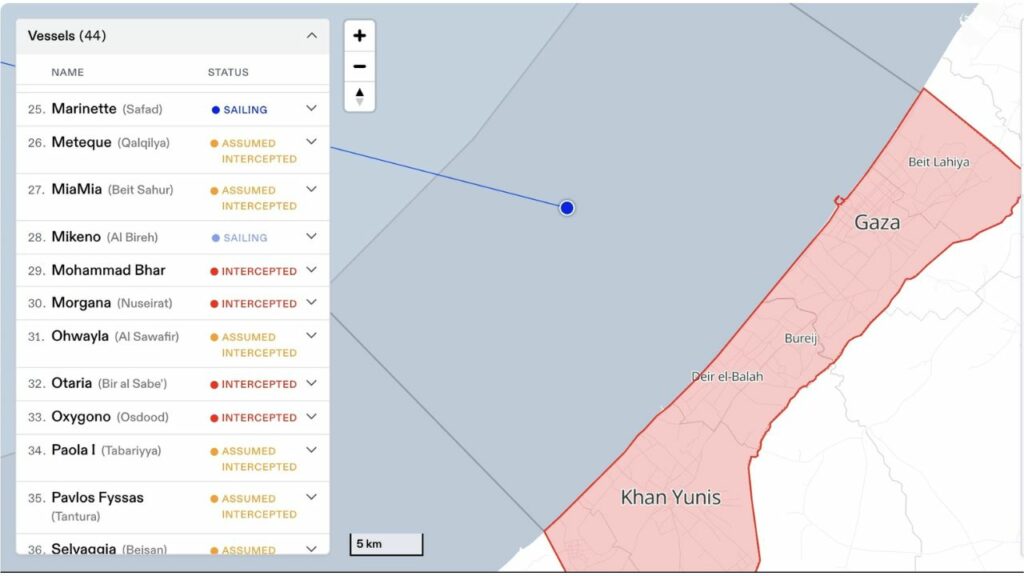
Task: Click the Khan Yunis map label
Action: [x=670, y=497]
